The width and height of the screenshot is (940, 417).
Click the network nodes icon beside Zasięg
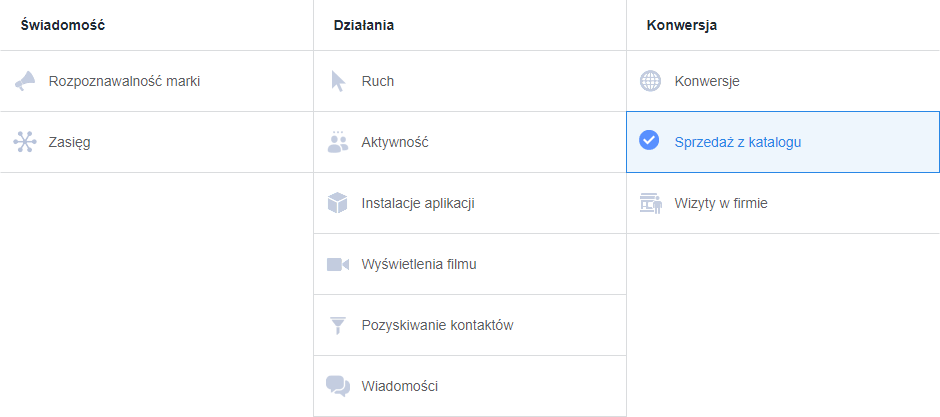pyautogui.click(x=25, y=142)
